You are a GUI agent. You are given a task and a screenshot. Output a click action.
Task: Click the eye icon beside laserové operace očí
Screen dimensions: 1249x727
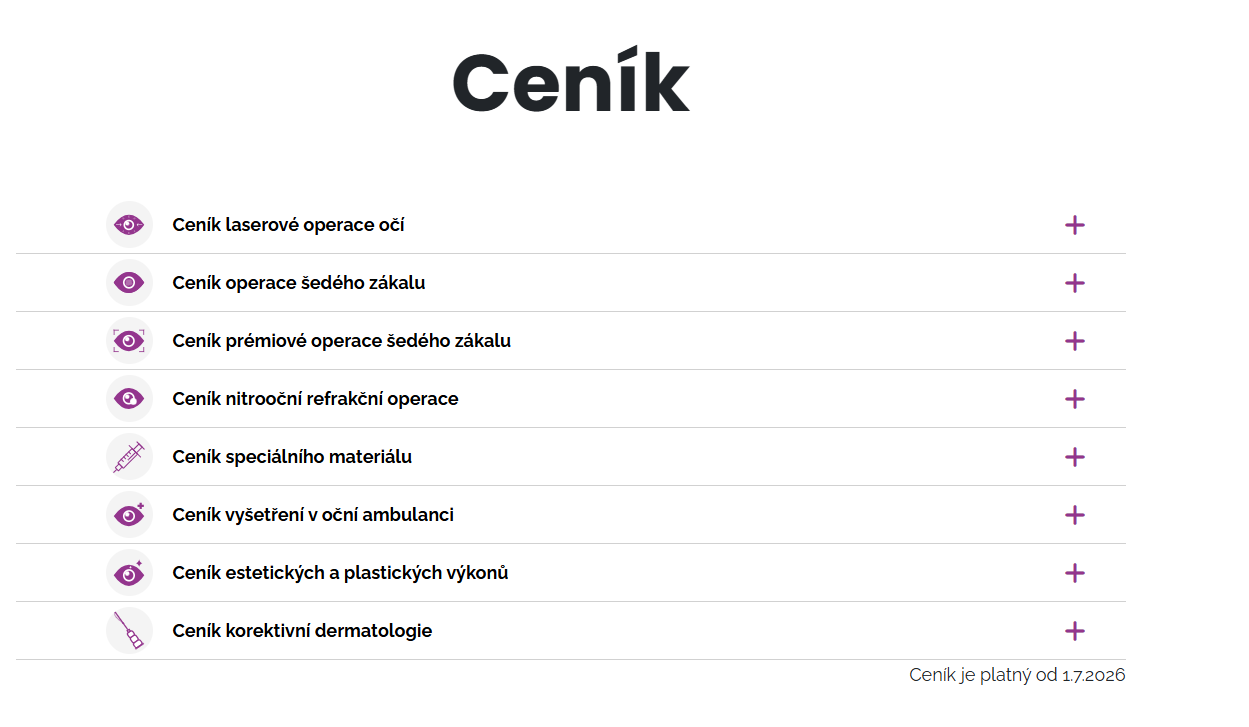[129, 225]
